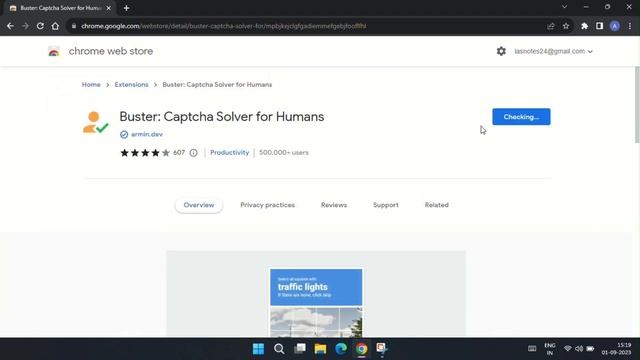This screenshot has height=360, width=640.
Task: Open the Related tab
Action: (436, 205)
